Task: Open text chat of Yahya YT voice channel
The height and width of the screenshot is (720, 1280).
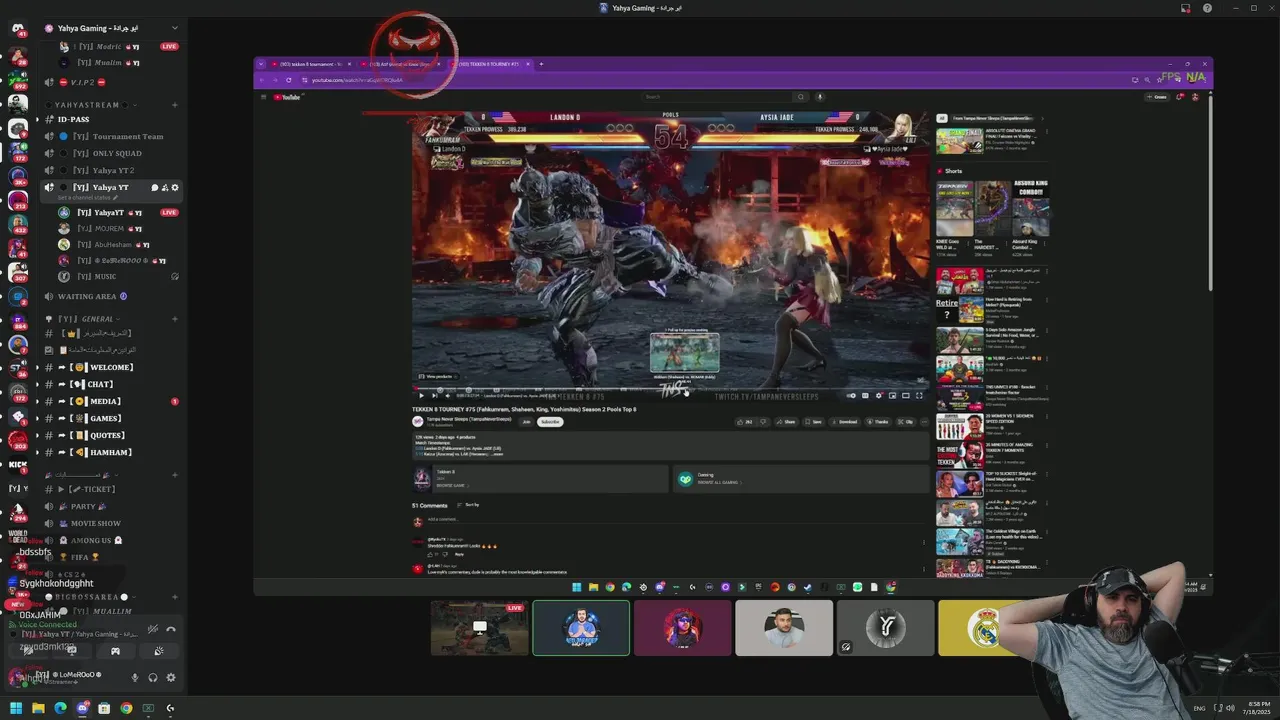Action: (x=155, y=187)
